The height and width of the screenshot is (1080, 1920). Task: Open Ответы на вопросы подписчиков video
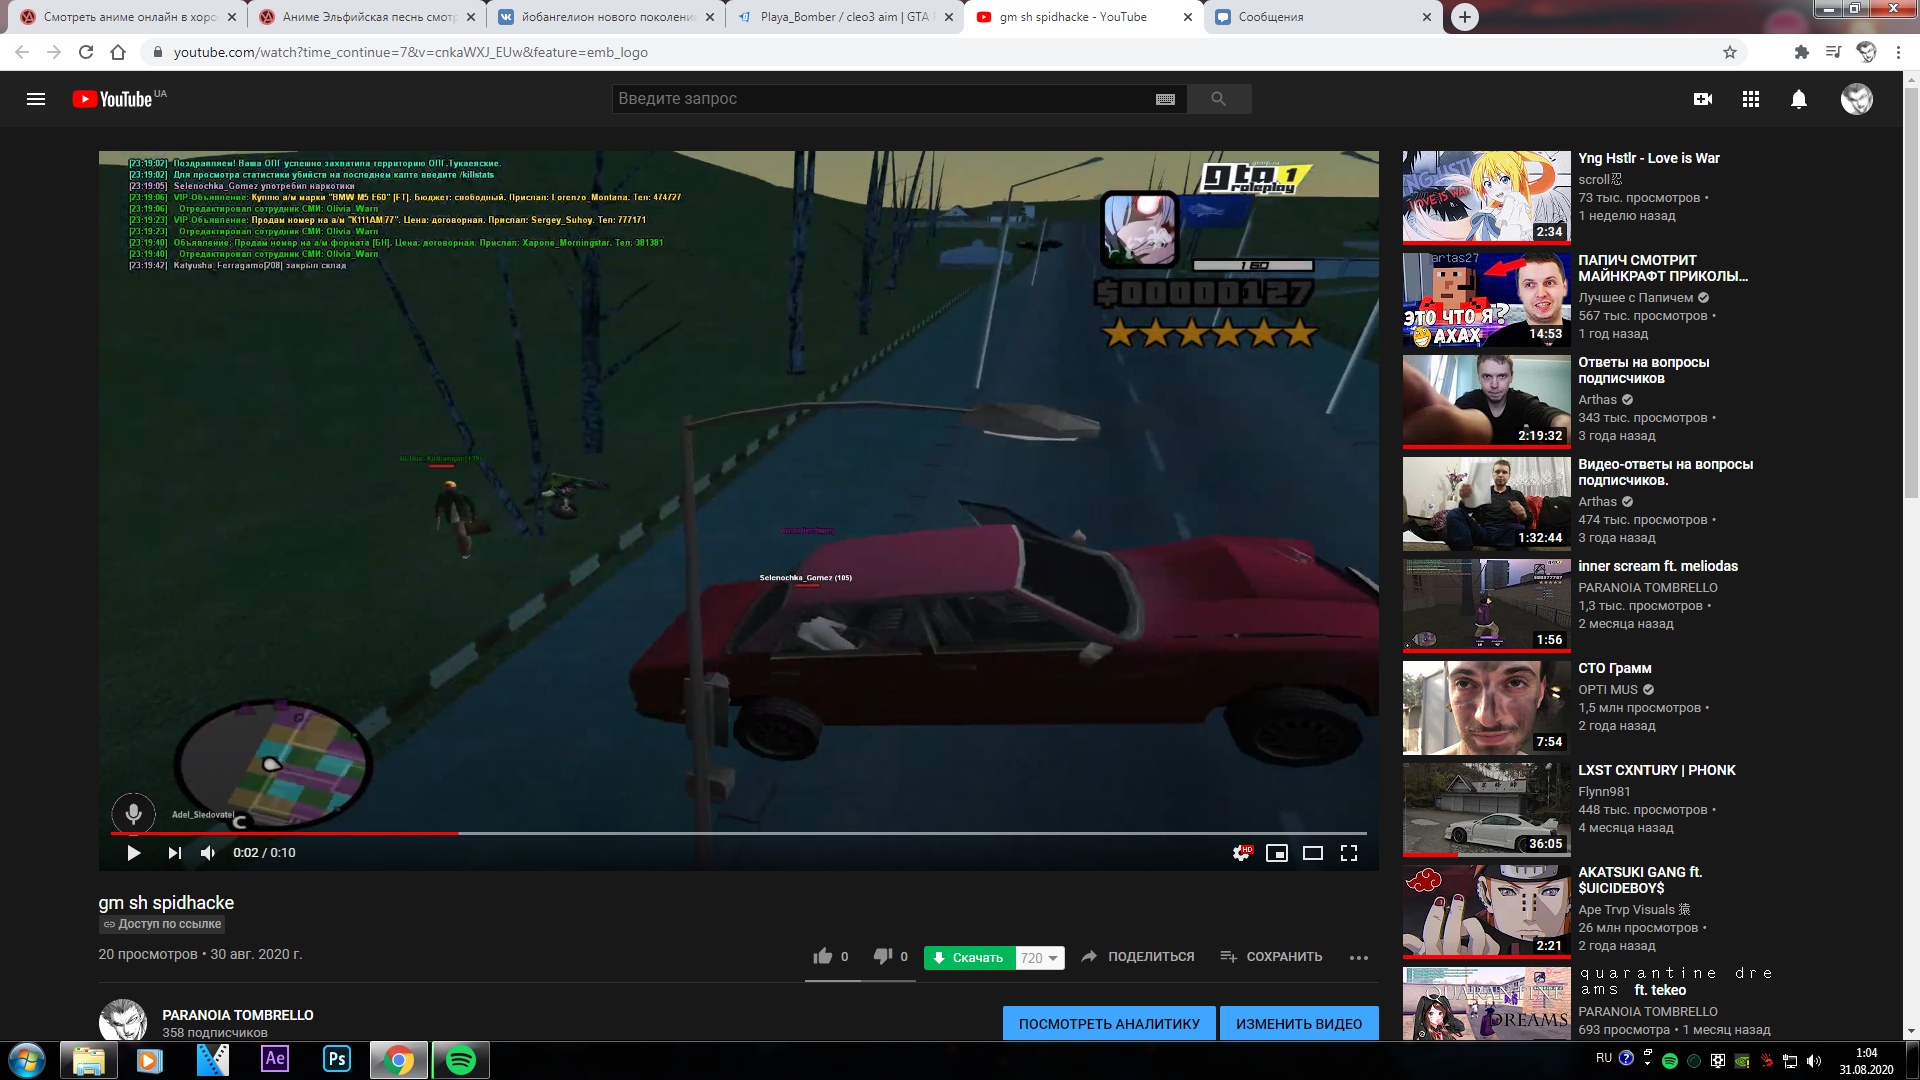[1643, 370]
